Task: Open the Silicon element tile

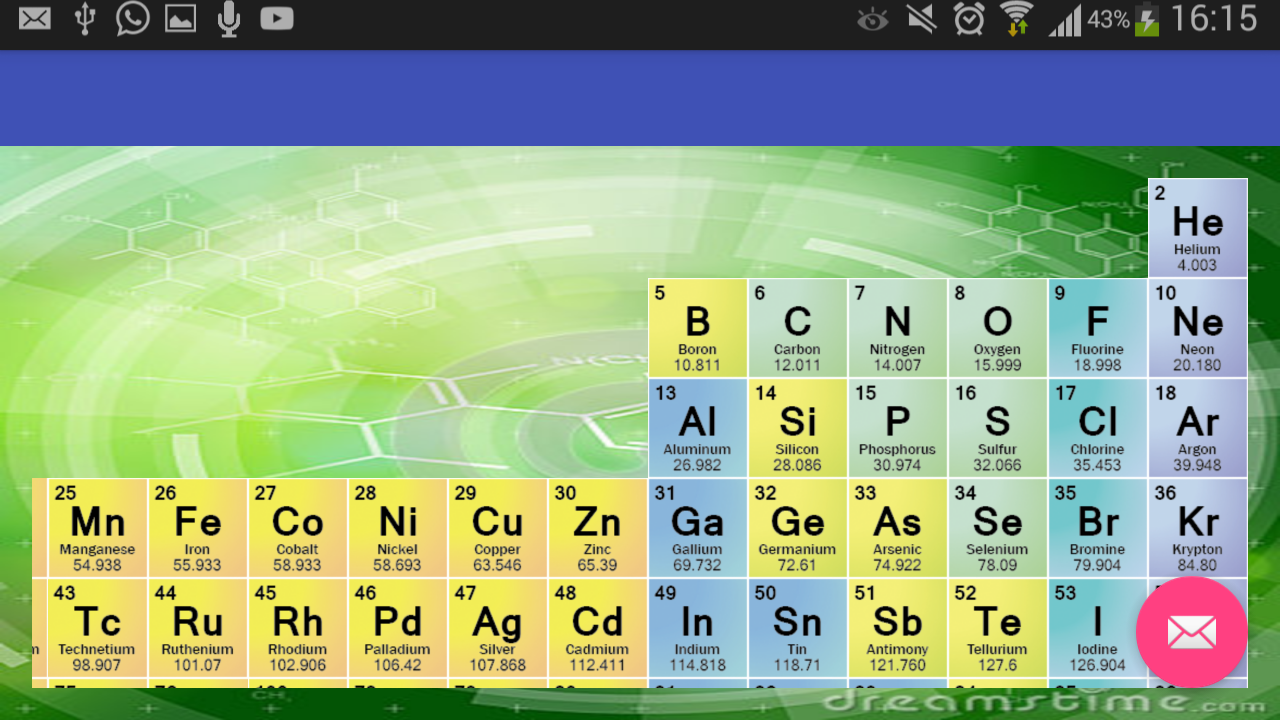Action: [798, 428]
